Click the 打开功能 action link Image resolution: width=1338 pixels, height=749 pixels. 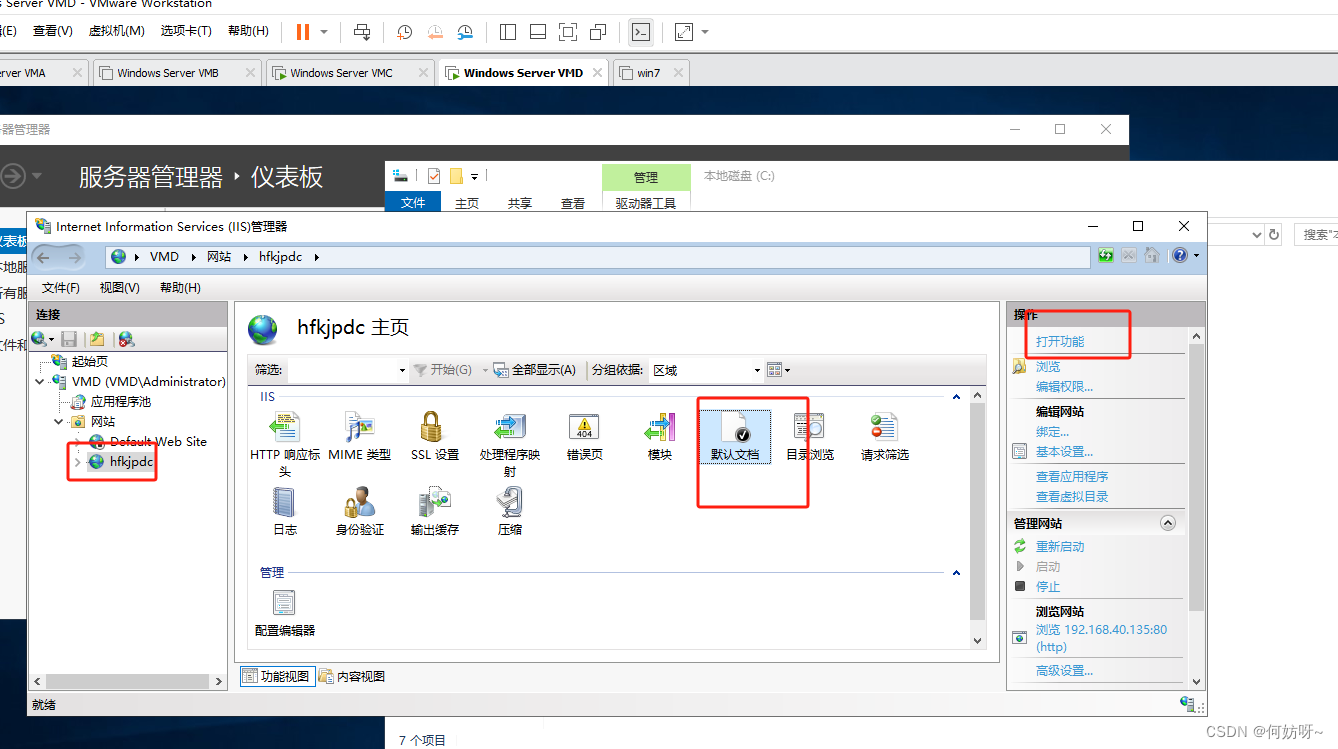(x=1060, y=342)
